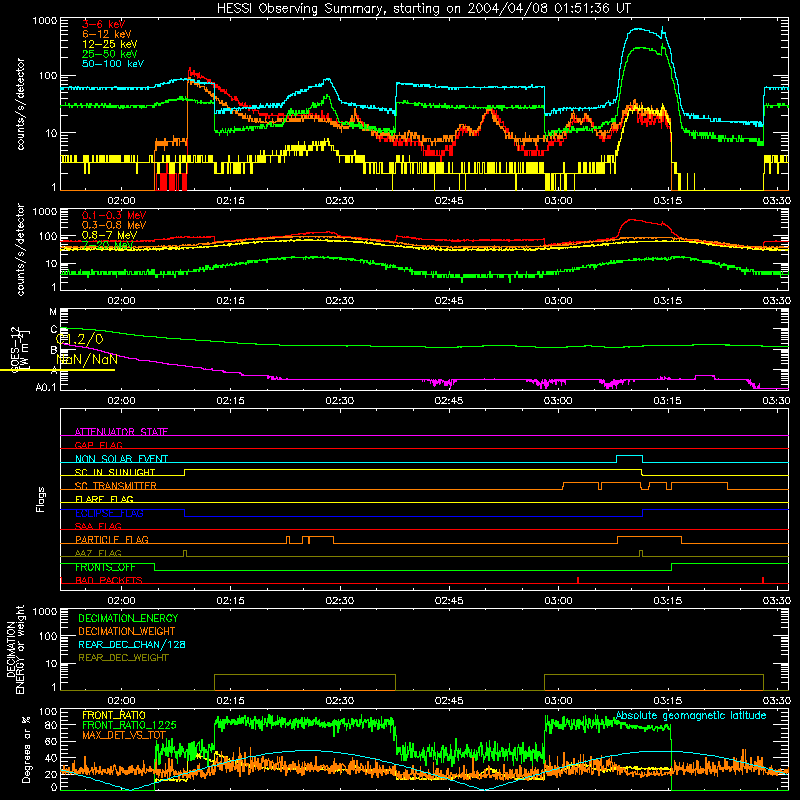Click the HESSI Observing Summary plot title

pos(423,9)
